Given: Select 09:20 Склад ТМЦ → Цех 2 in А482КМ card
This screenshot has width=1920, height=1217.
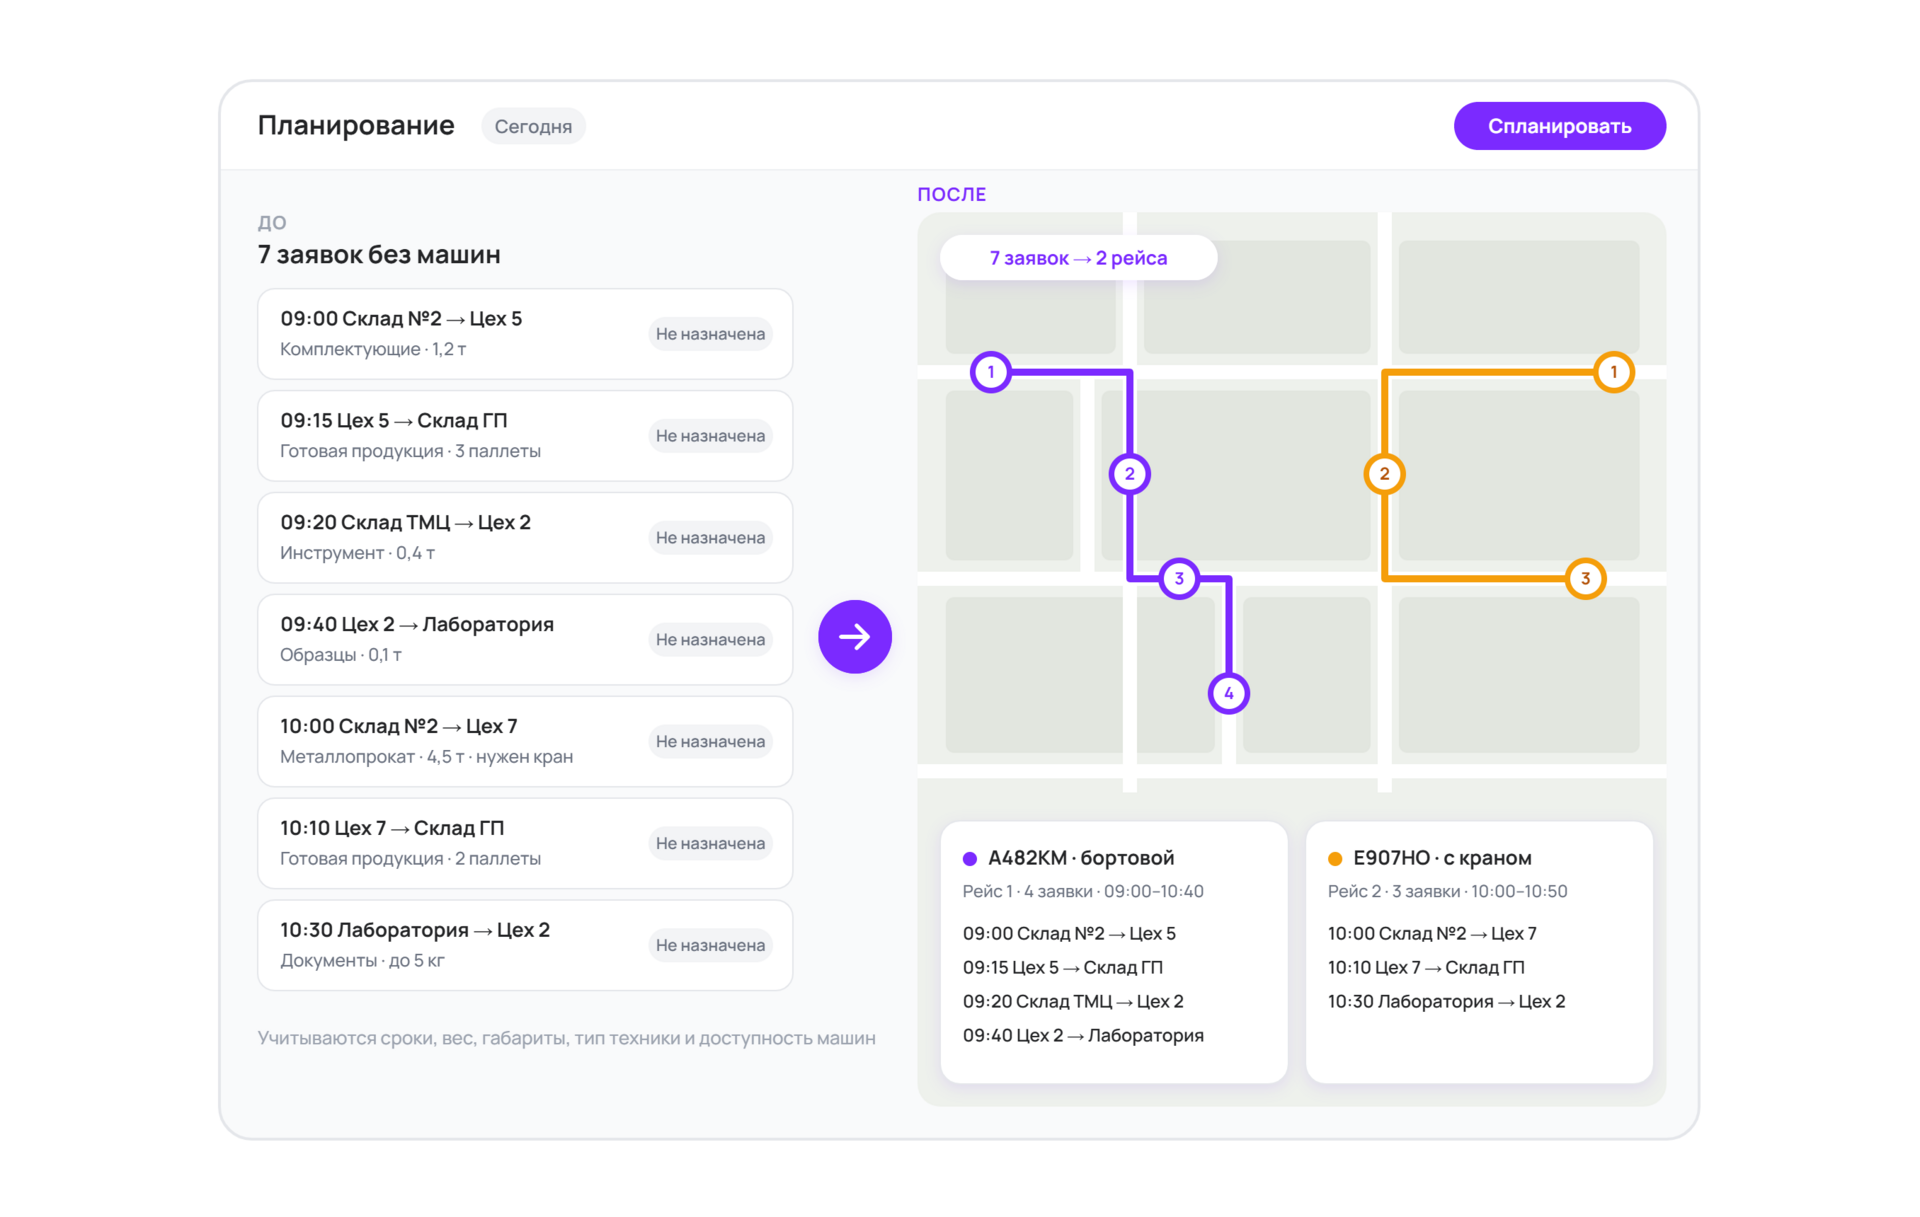Looking at the screenshot, I should tap(1073, 1001).
